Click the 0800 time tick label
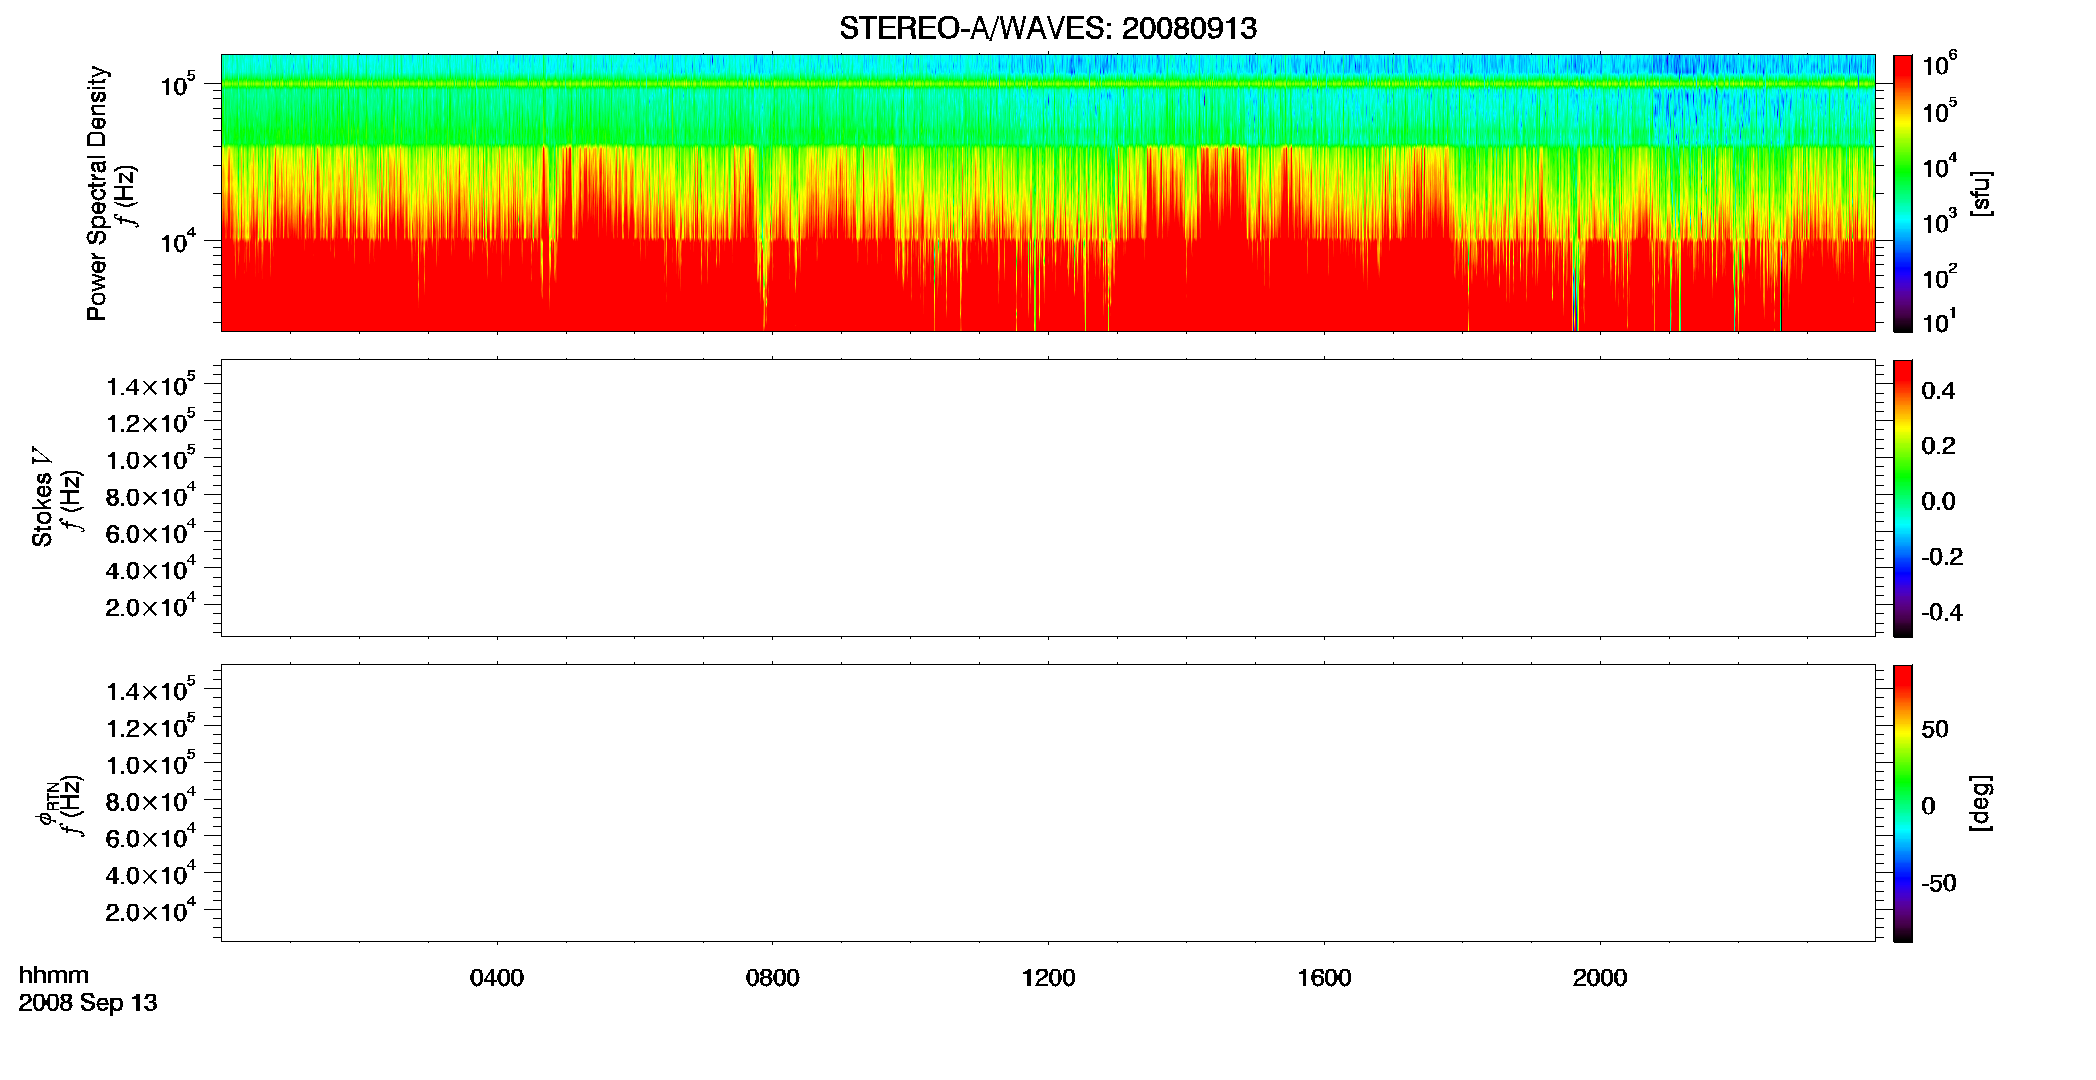This screenshot has height=1080, width=2096. pos(773,978)
